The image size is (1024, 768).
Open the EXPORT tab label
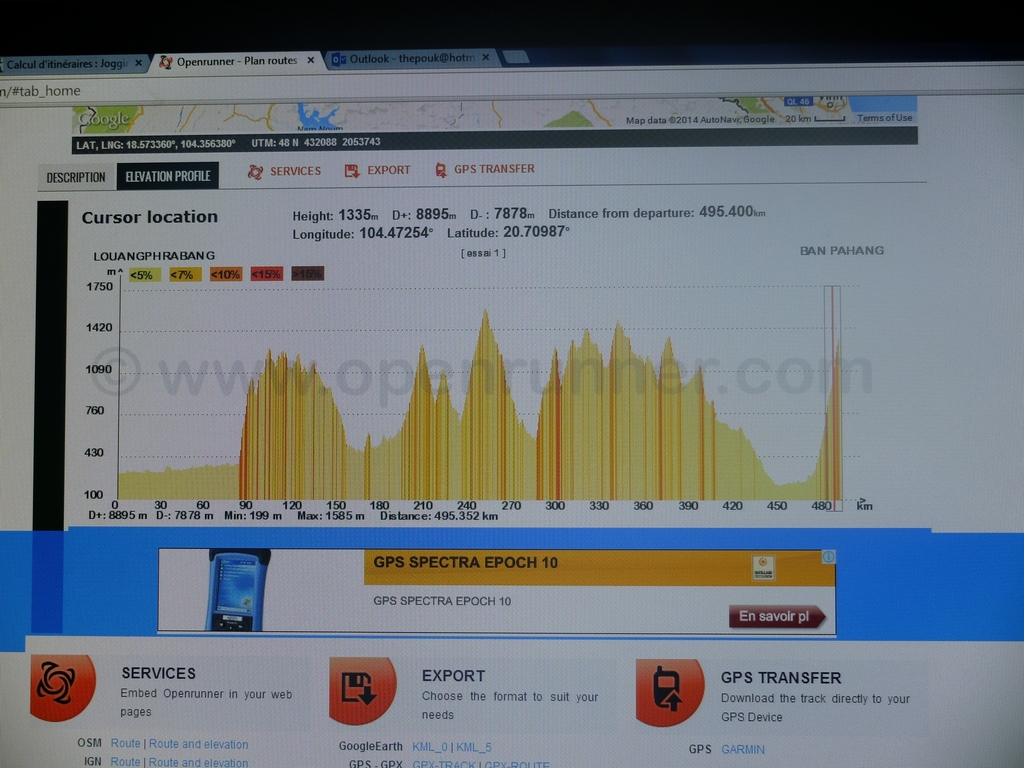389,170
